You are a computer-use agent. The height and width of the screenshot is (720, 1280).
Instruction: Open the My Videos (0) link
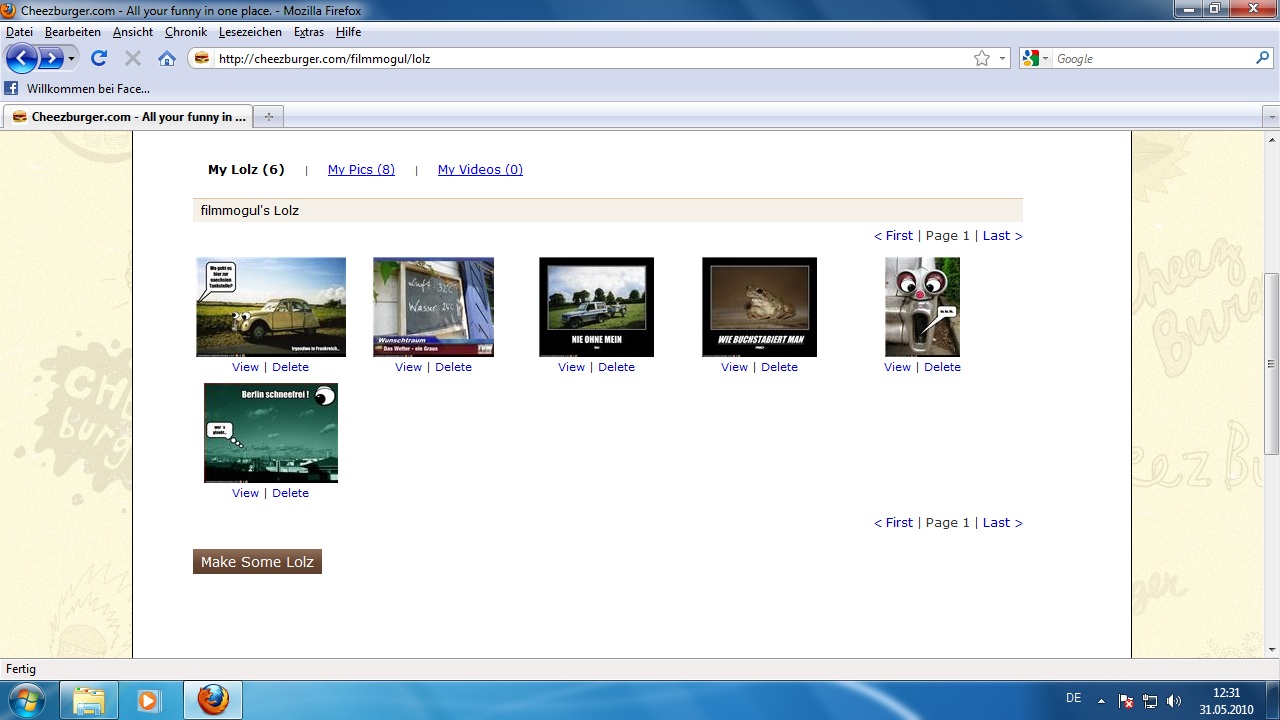480,170
